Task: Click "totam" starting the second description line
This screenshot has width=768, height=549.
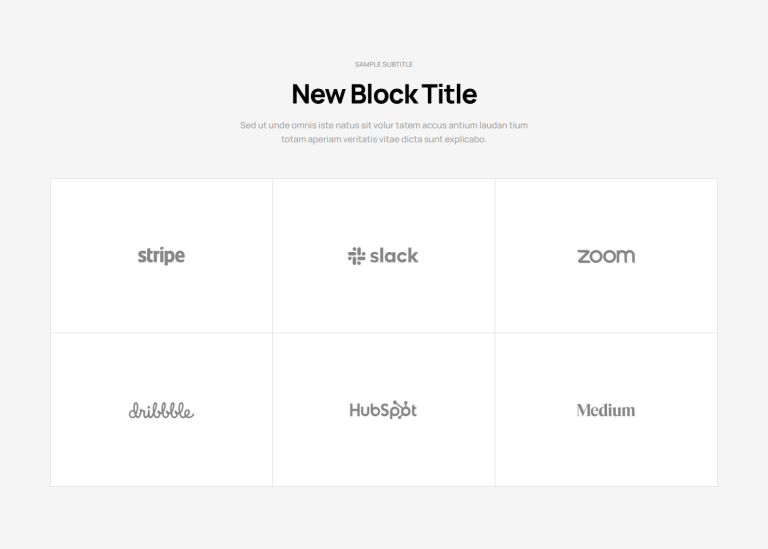Action: coord(293,139)
